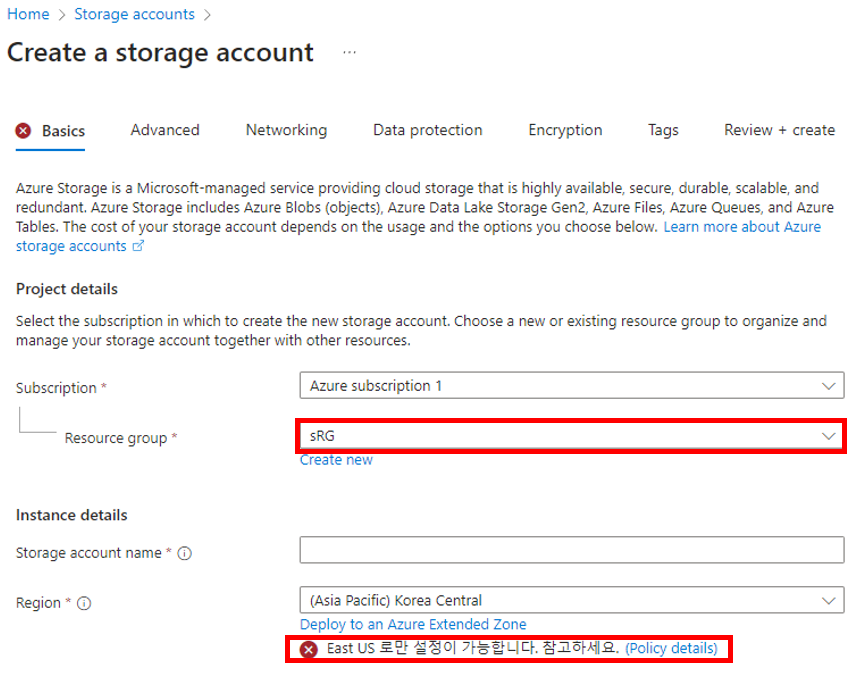Click the Create new resource group link
This screenshot has height=682, width=862.
click(x=336, y=460)
